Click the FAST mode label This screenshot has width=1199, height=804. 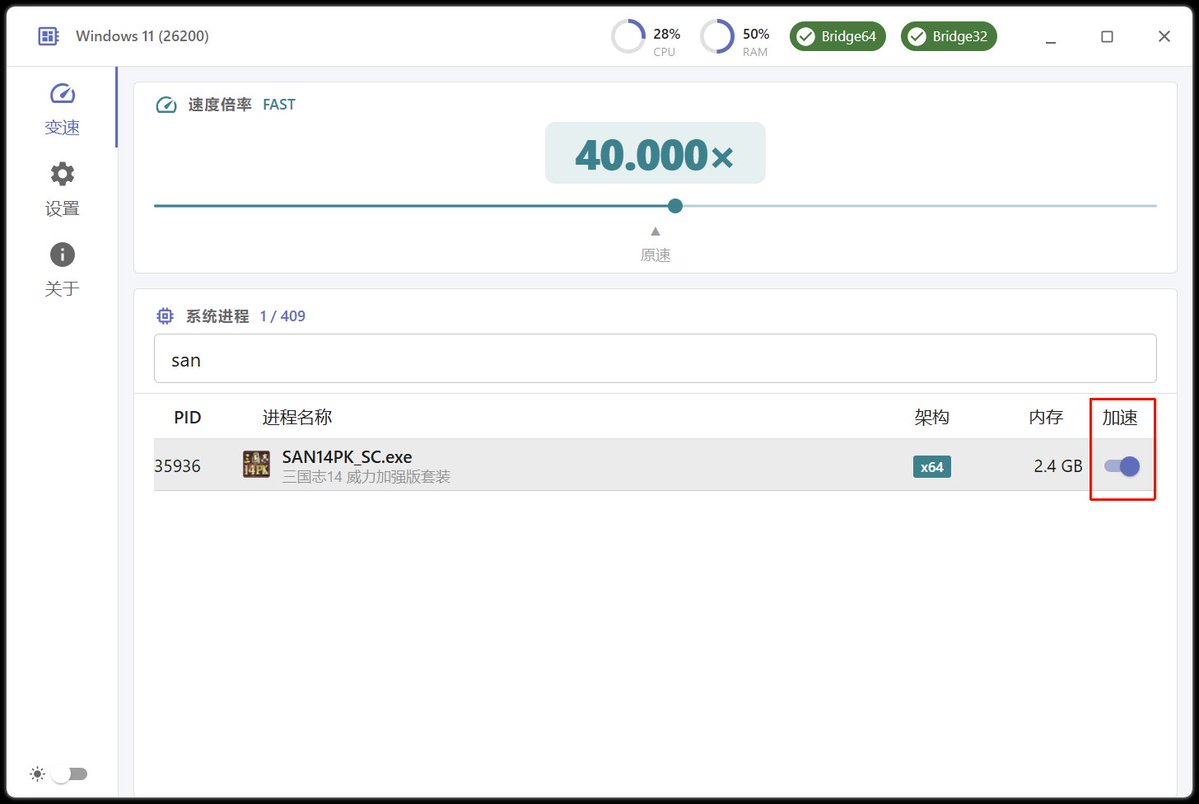click(x=278, y=105)
